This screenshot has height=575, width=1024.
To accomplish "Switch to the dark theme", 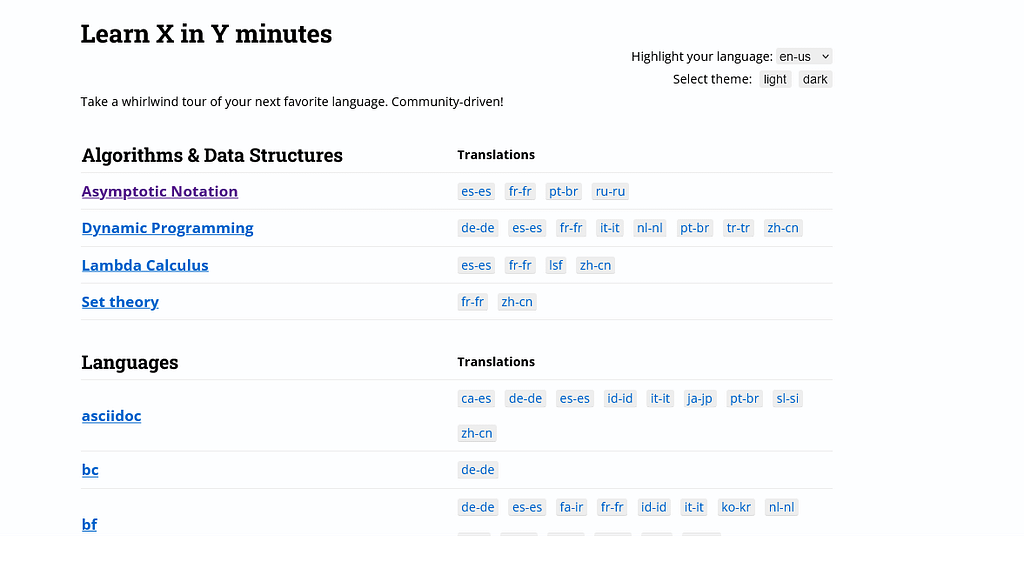I will pyautogui.click(x=815, y=80).
